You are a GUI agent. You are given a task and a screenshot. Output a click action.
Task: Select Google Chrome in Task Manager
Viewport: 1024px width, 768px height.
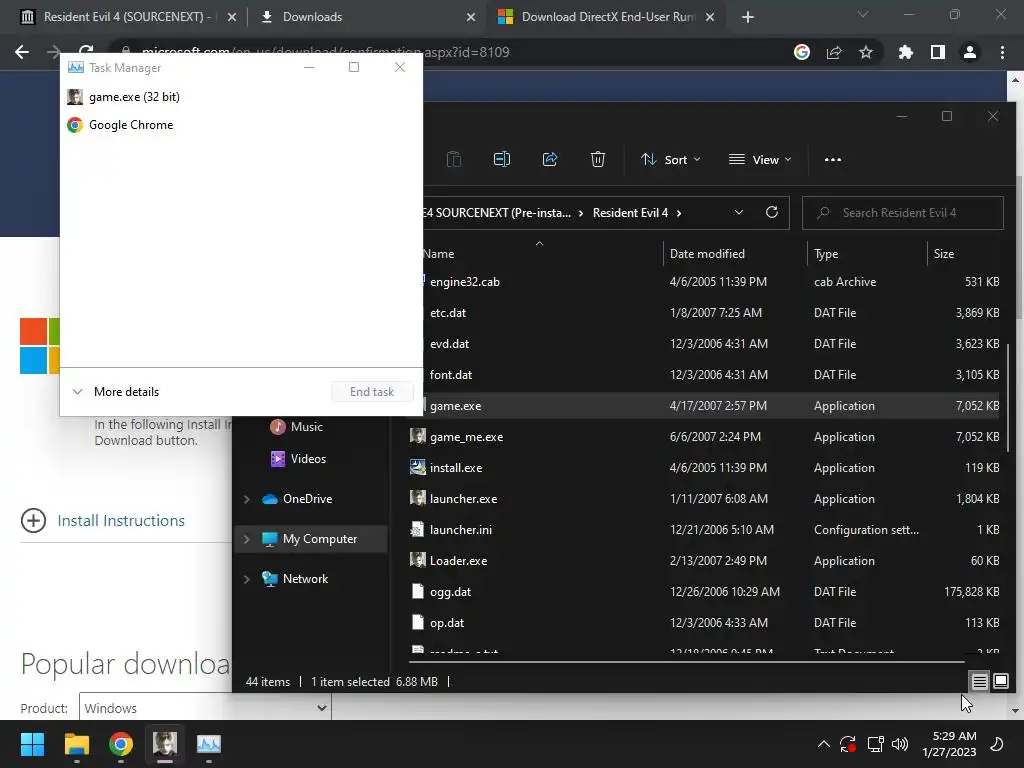[242, 125]
